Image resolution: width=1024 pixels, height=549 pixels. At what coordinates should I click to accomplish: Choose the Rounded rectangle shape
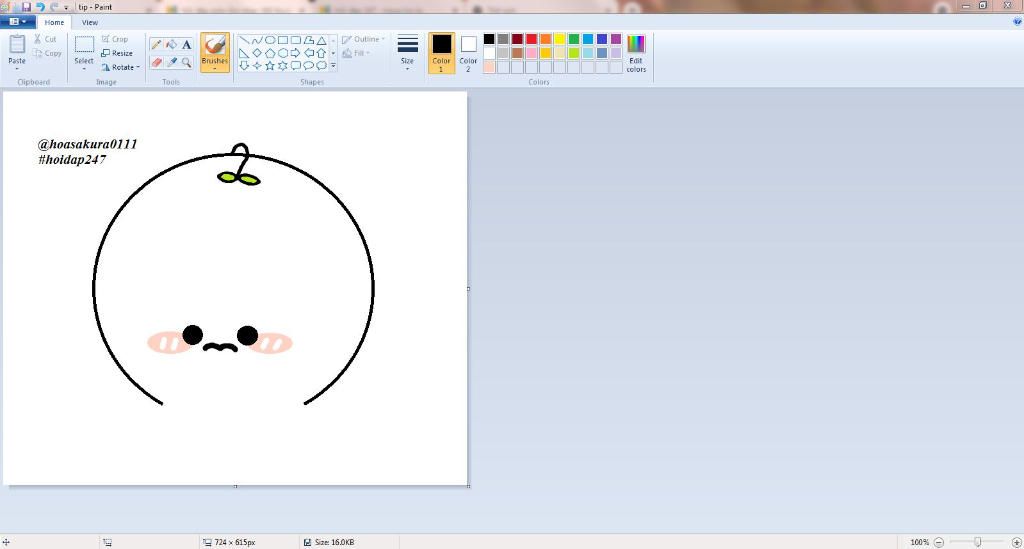coord(295,40)
